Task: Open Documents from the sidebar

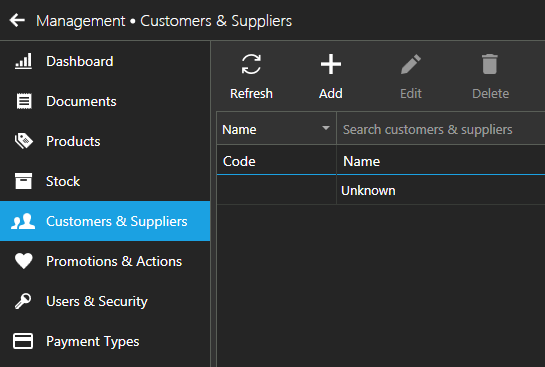Action: click(105, 101)
